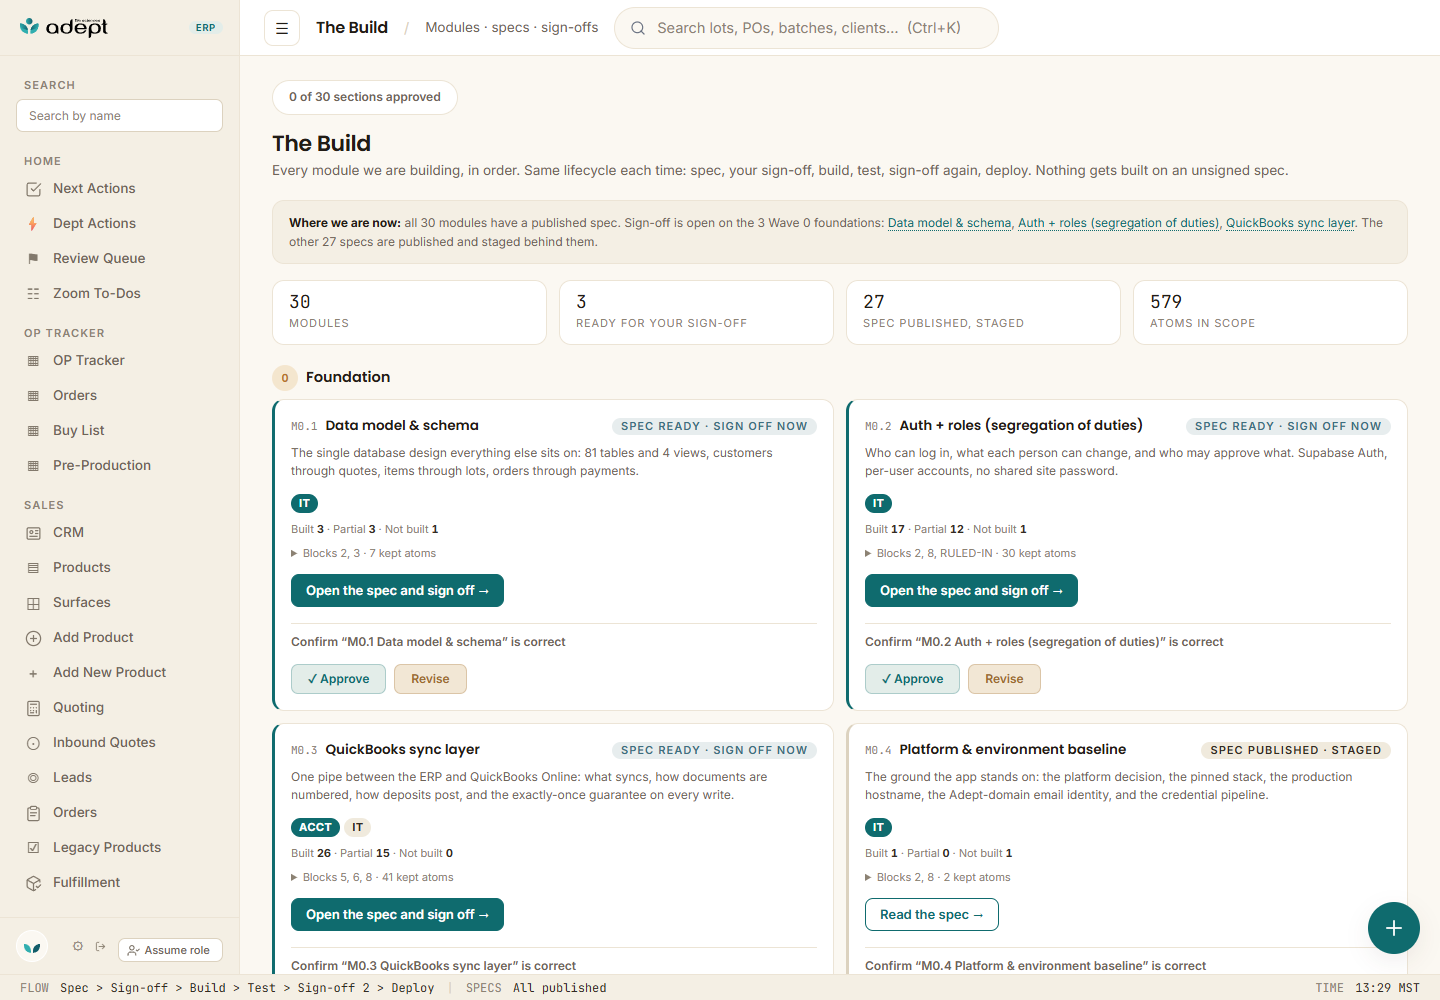The height and width of the screenshot is (1000, 1440).
Task: Navigate to Fulfillment
Action: [x=86, y=883]
